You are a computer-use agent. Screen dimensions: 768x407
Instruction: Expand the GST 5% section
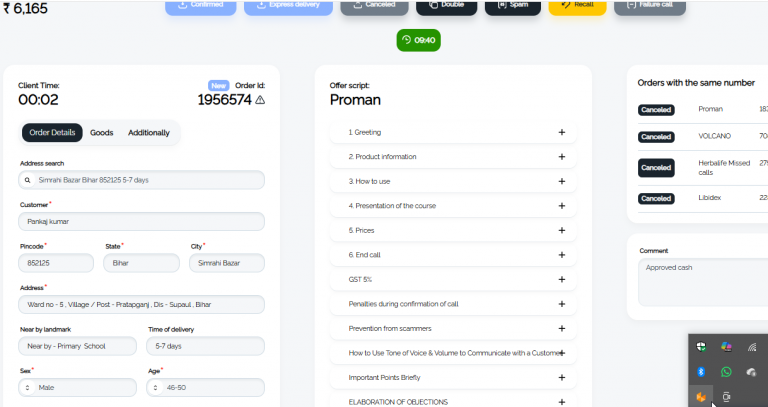pyautogui.click(x=453, y=279)
